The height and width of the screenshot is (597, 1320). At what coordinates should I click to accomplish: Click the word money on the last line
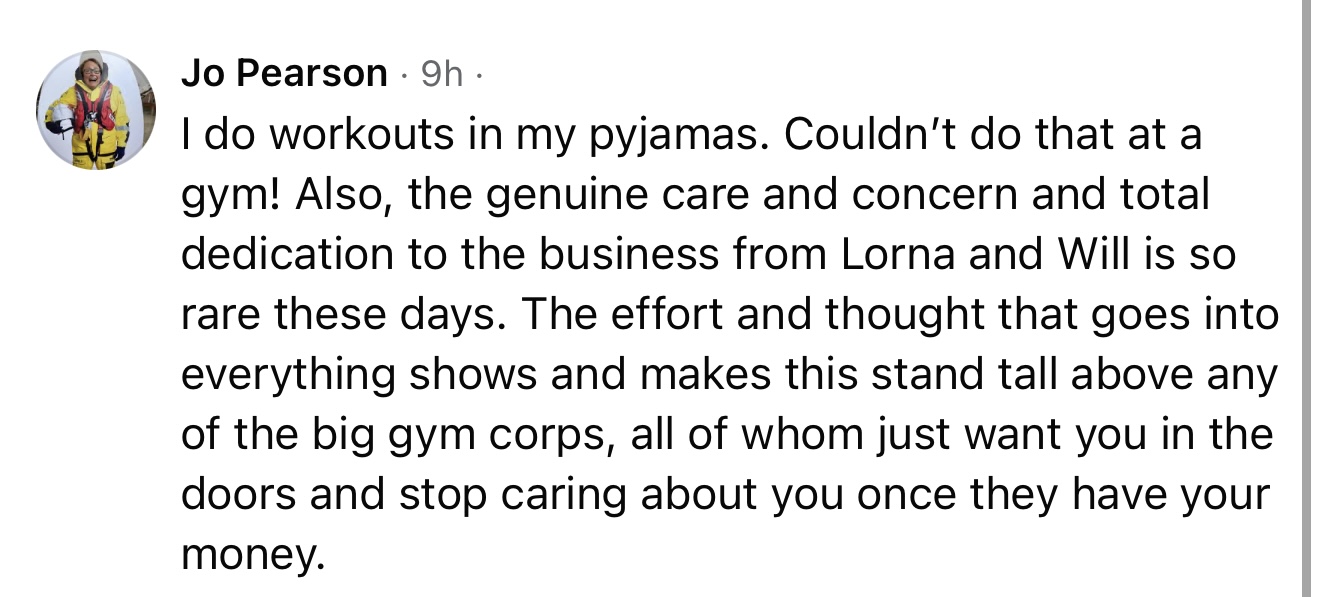pyautogui.click(x=251, y=554)
